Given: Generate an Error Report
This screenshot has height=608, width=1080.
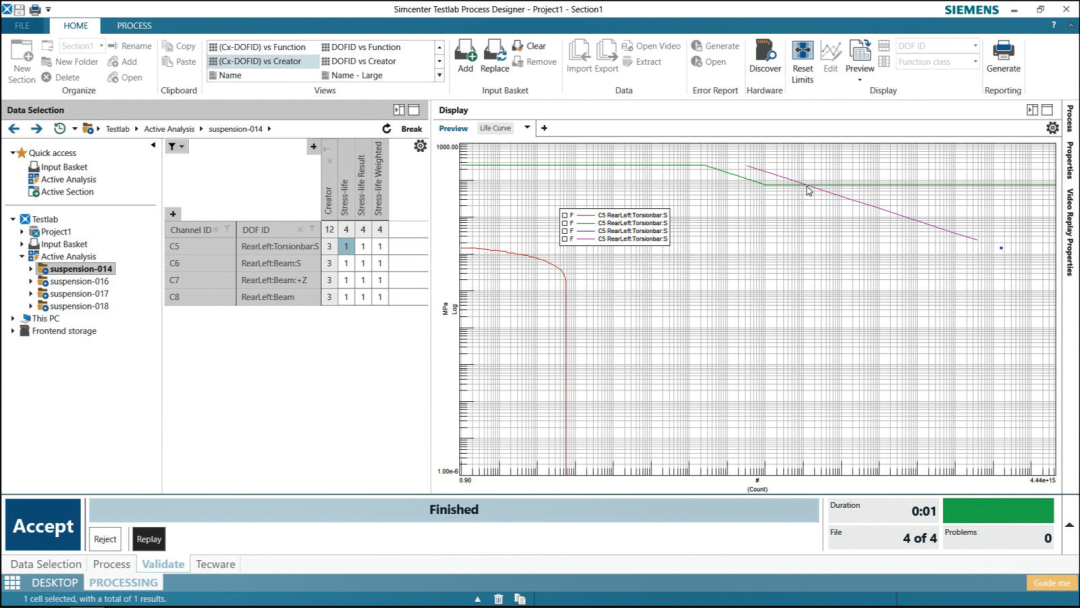Looking at the screenshot, I should coord(715,46).
